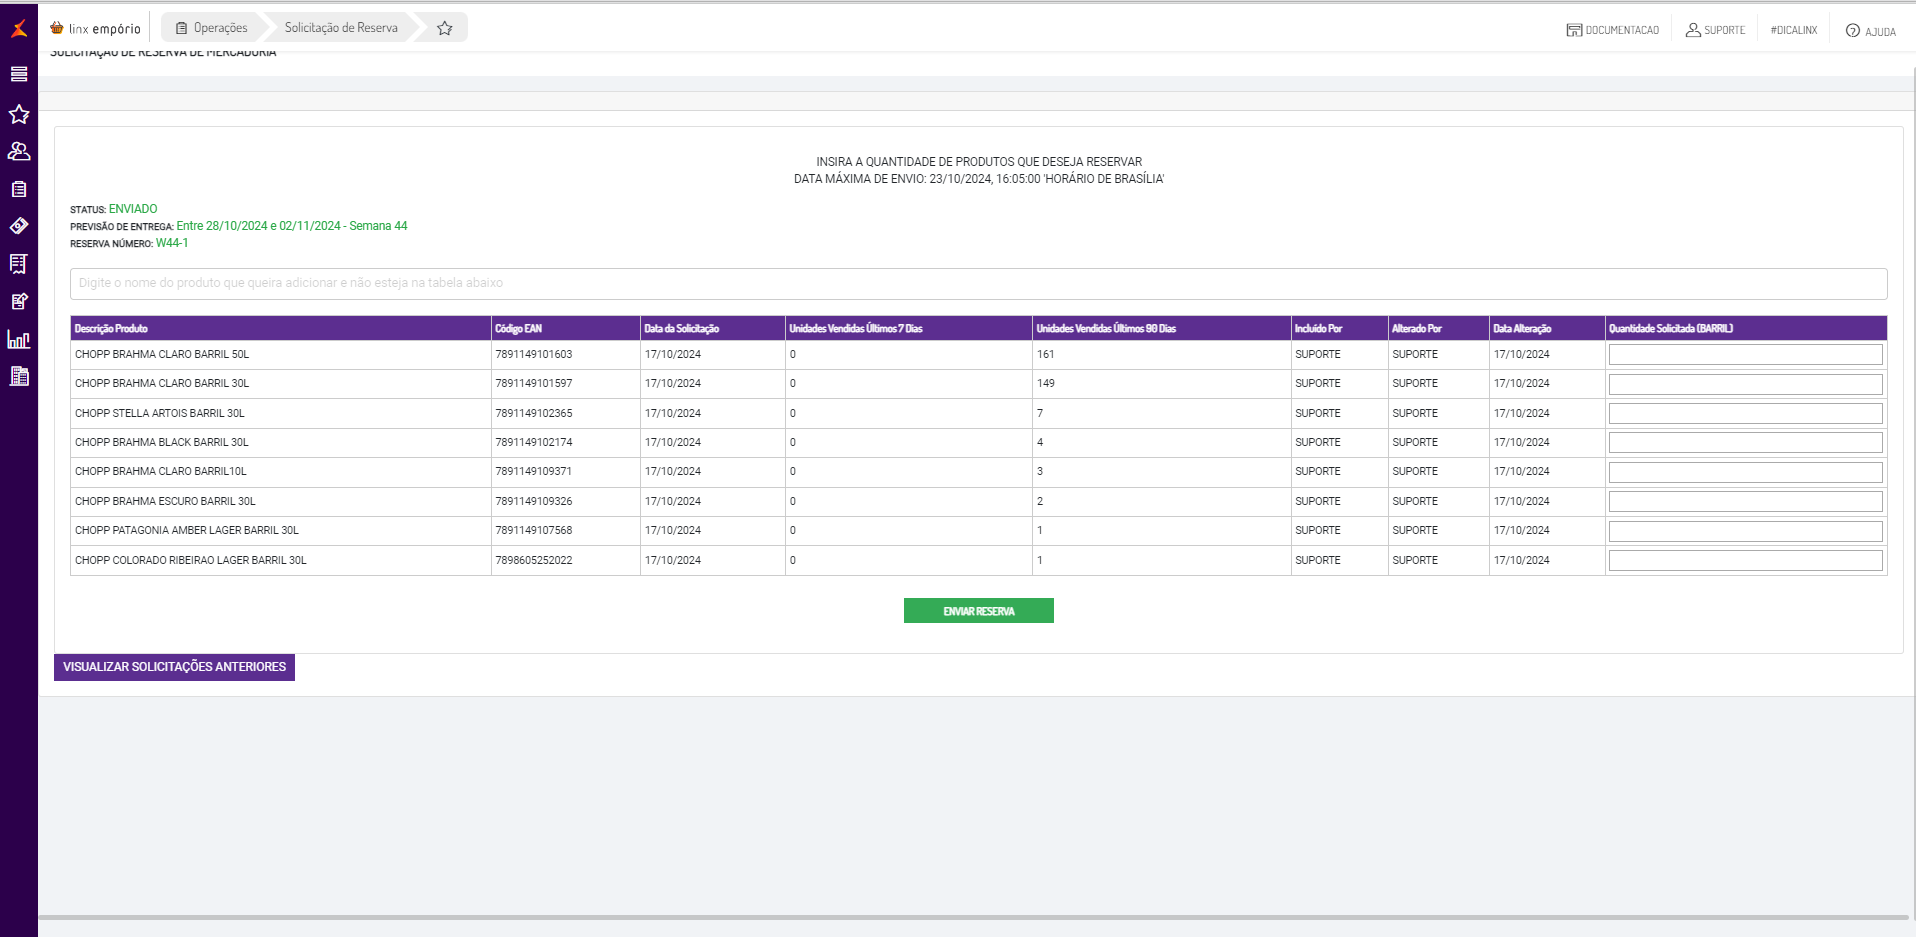Image resolution: width=1916 pixels, height=937 pixels.
Task: Open AJUDA help in the top bar
Action: [1871, 31]
